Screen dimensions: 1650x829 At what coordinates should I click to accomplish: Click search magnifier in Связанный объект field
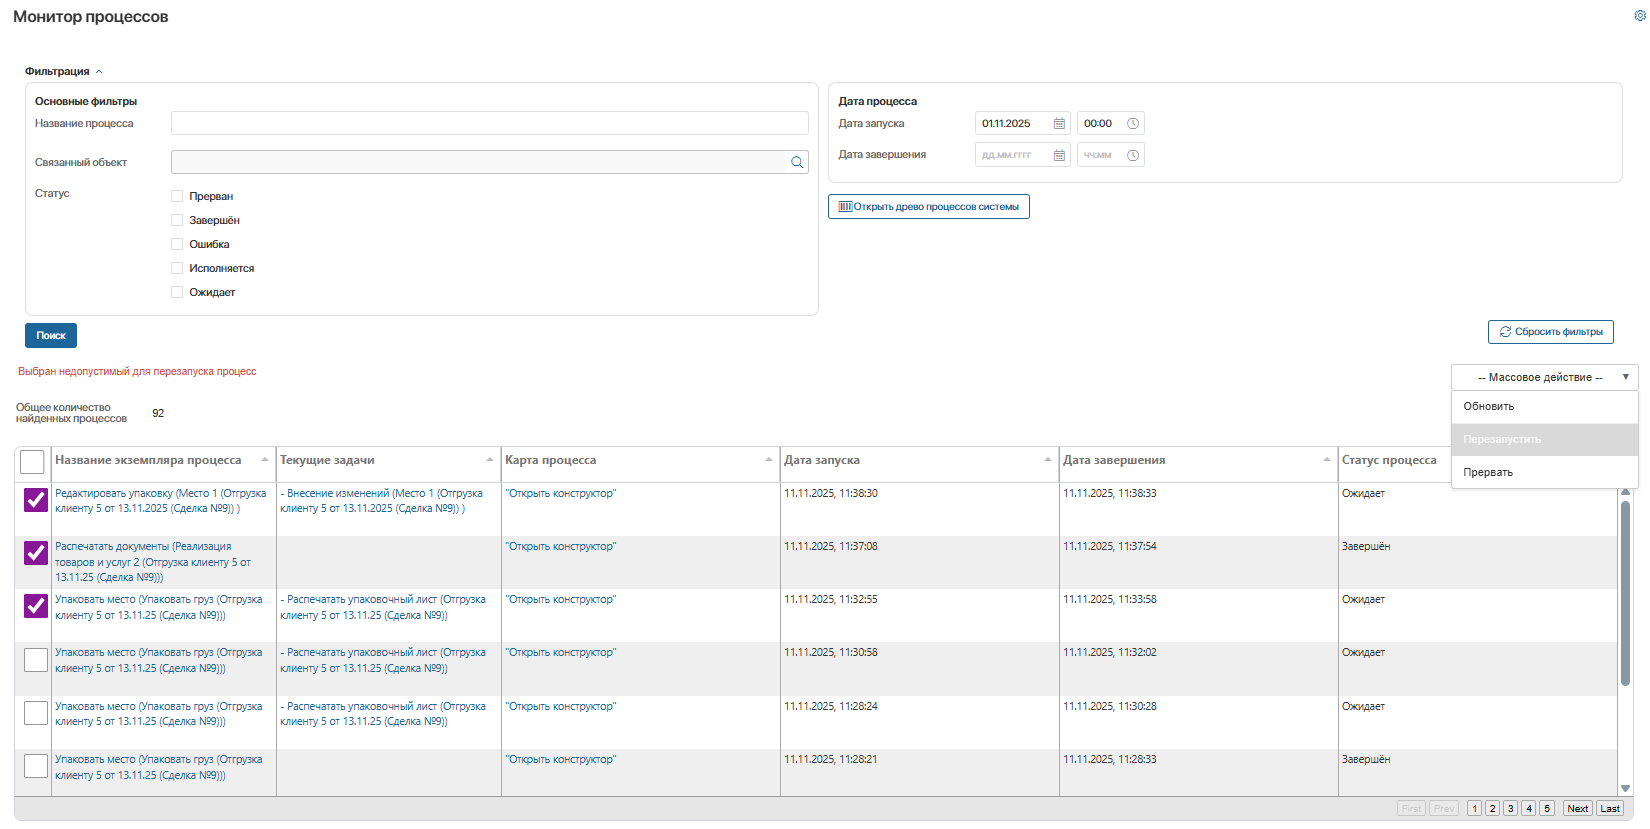(797, 162)
